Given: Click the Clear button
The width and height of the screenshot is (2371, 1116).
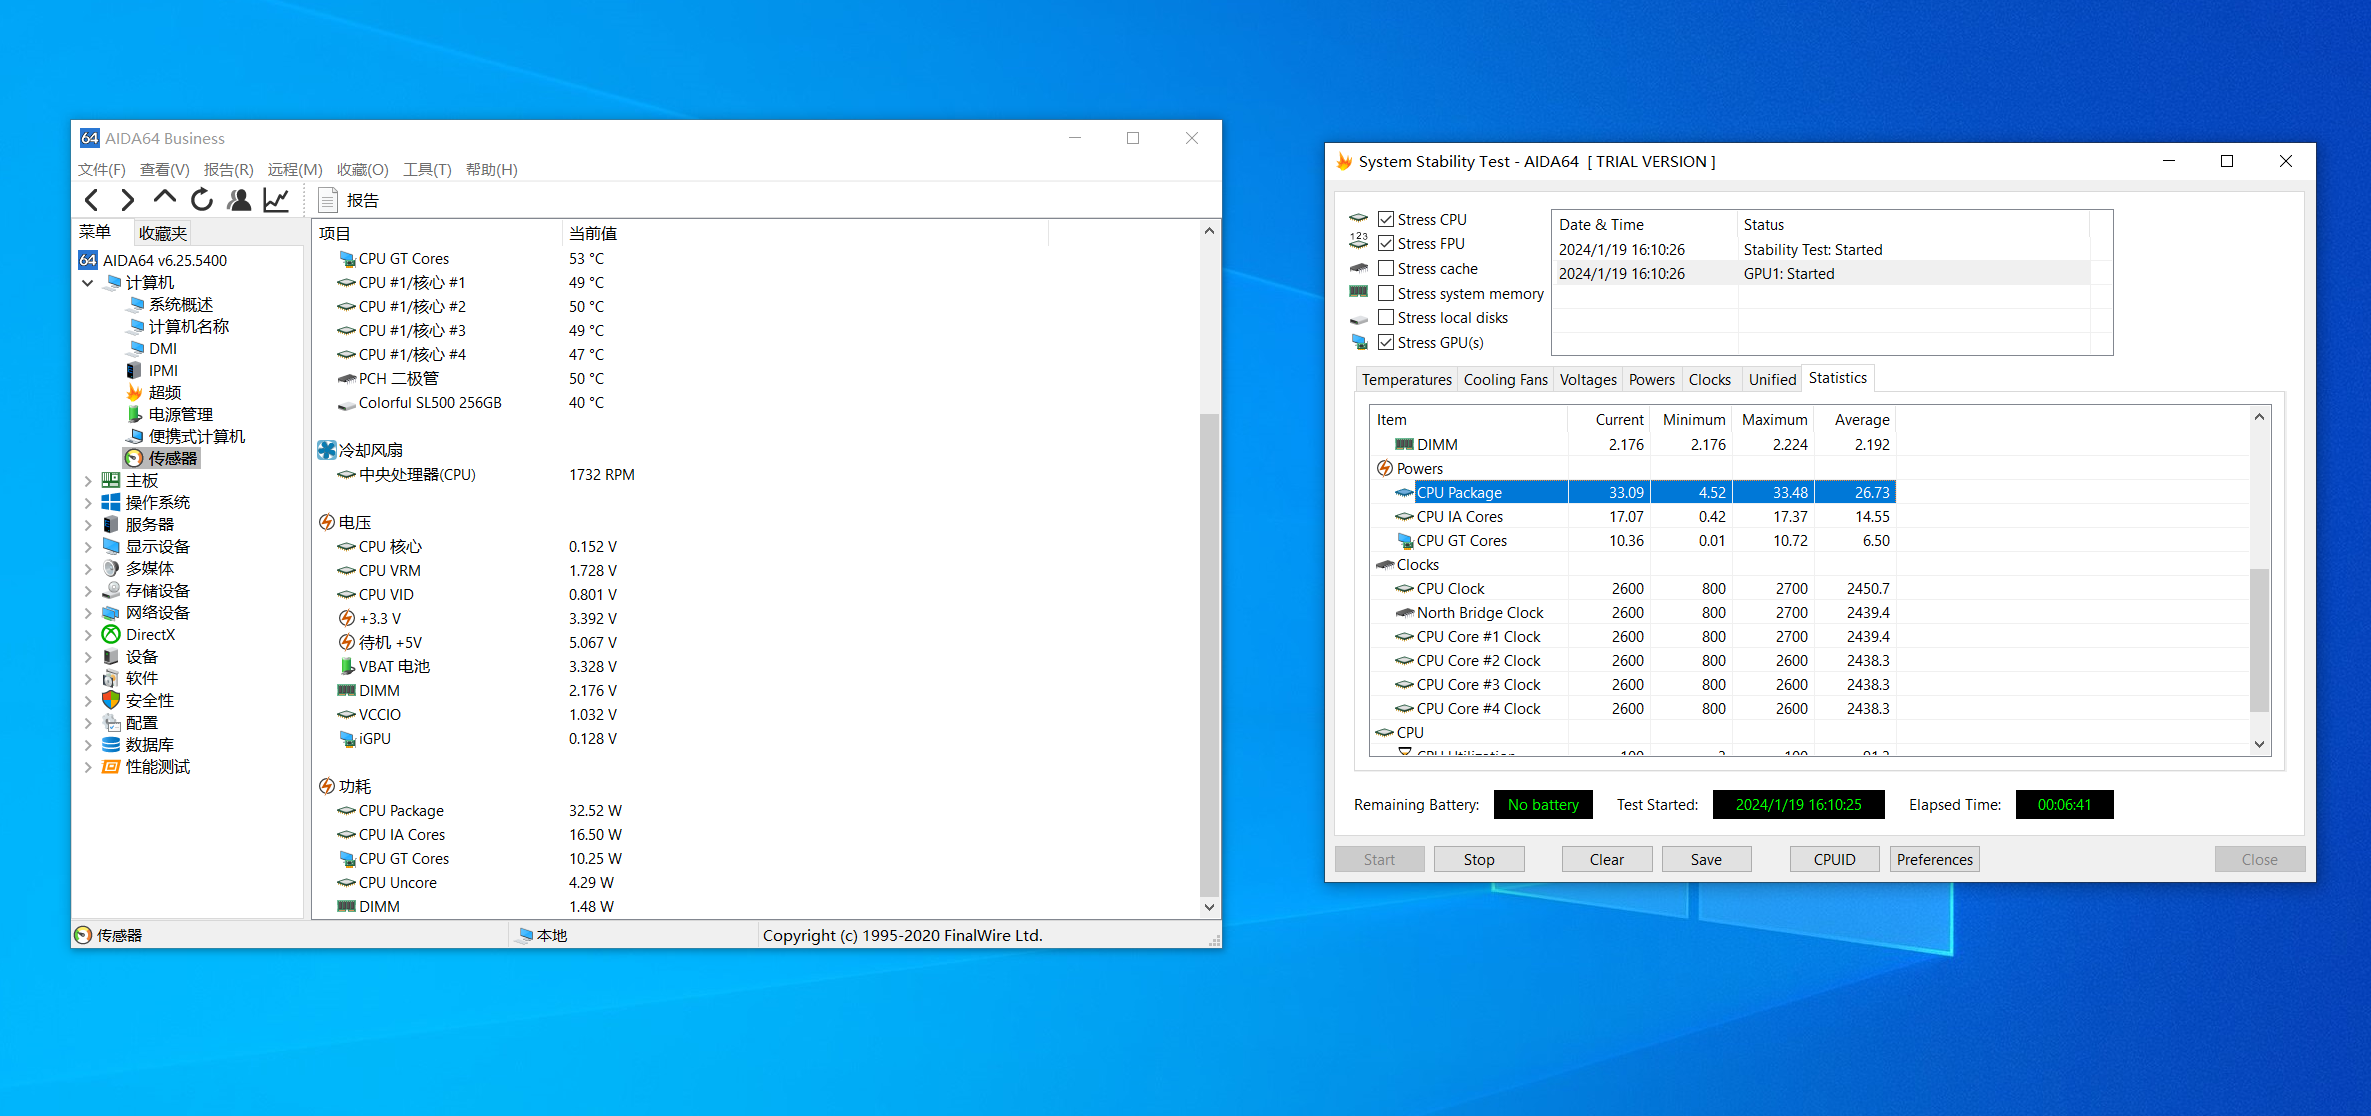Looking at the screenshot, I should coord(1607,860).
